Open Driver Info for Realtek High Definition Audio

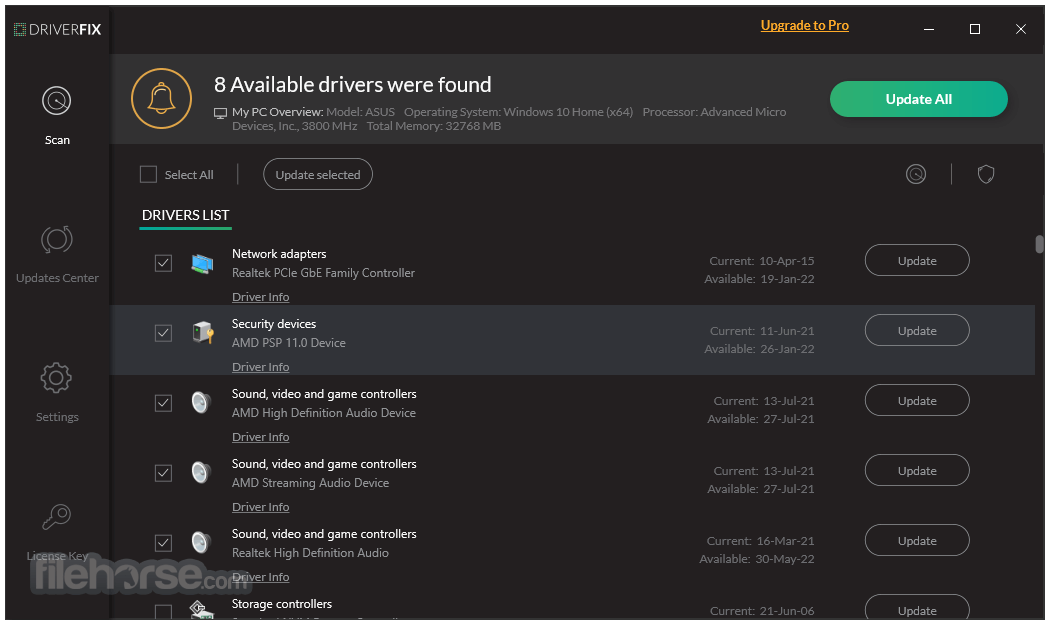coord(260,577)
